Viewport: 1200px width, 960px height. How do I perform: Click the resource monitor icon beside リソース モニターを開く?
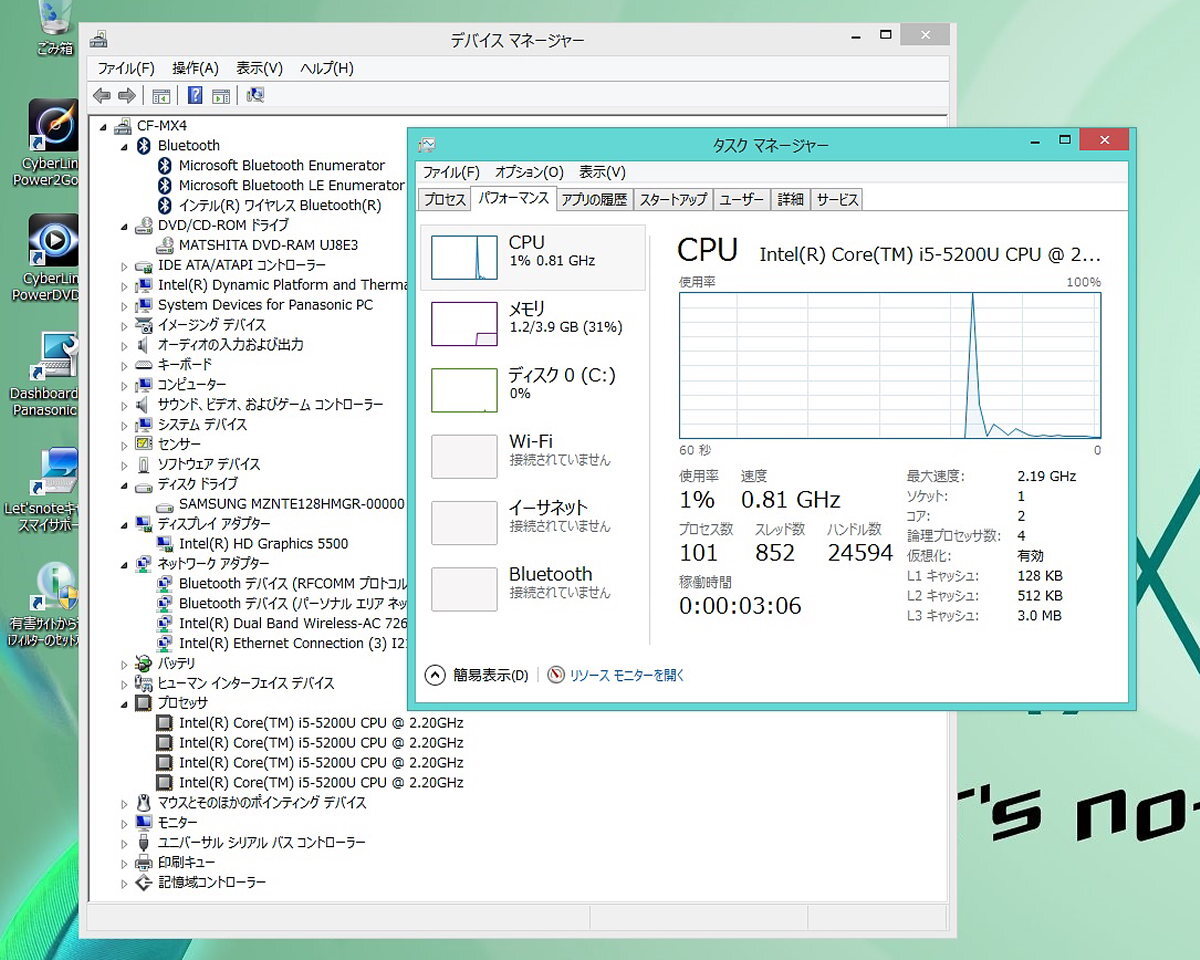click(x=556, y=675)
